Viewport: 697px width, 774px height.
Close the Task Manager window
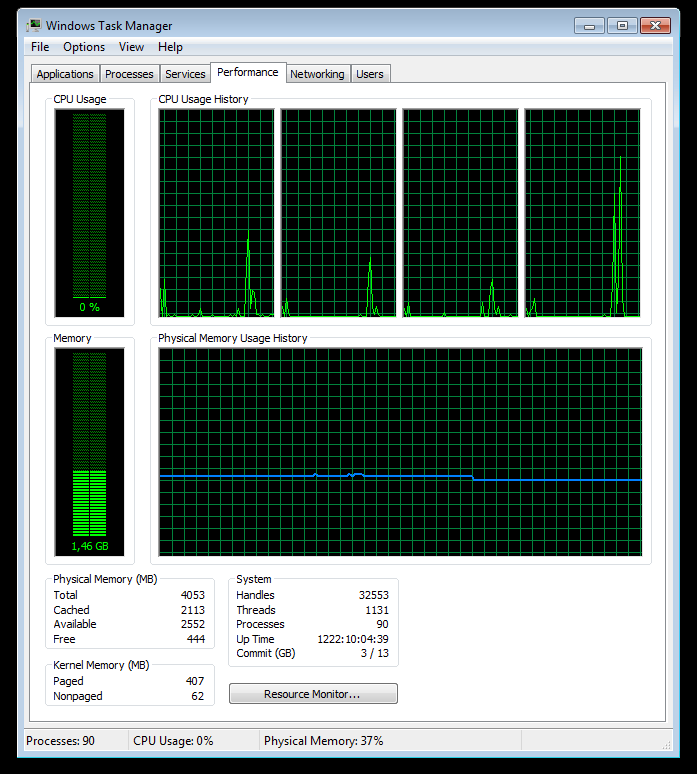tap(655, 25)
